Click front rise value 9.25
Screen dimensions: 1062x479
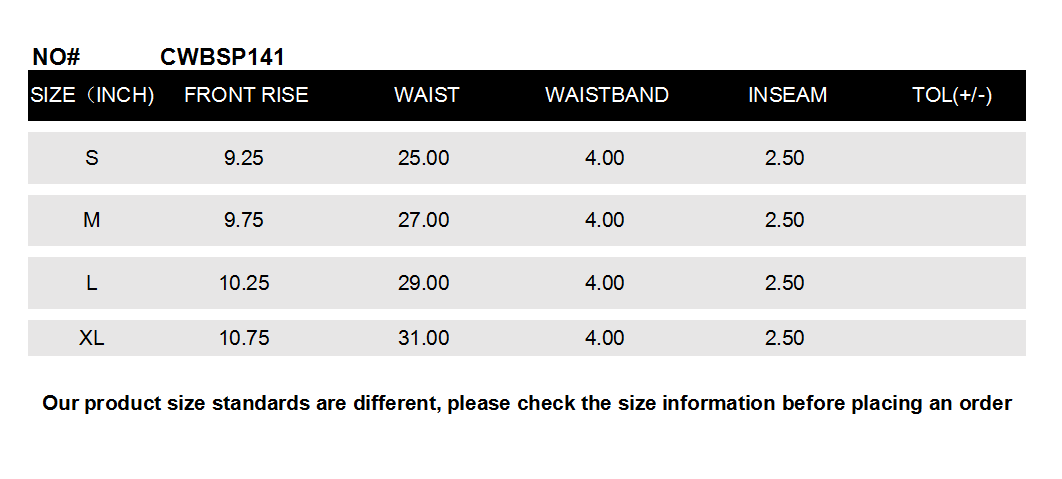[x=244, y=158]
